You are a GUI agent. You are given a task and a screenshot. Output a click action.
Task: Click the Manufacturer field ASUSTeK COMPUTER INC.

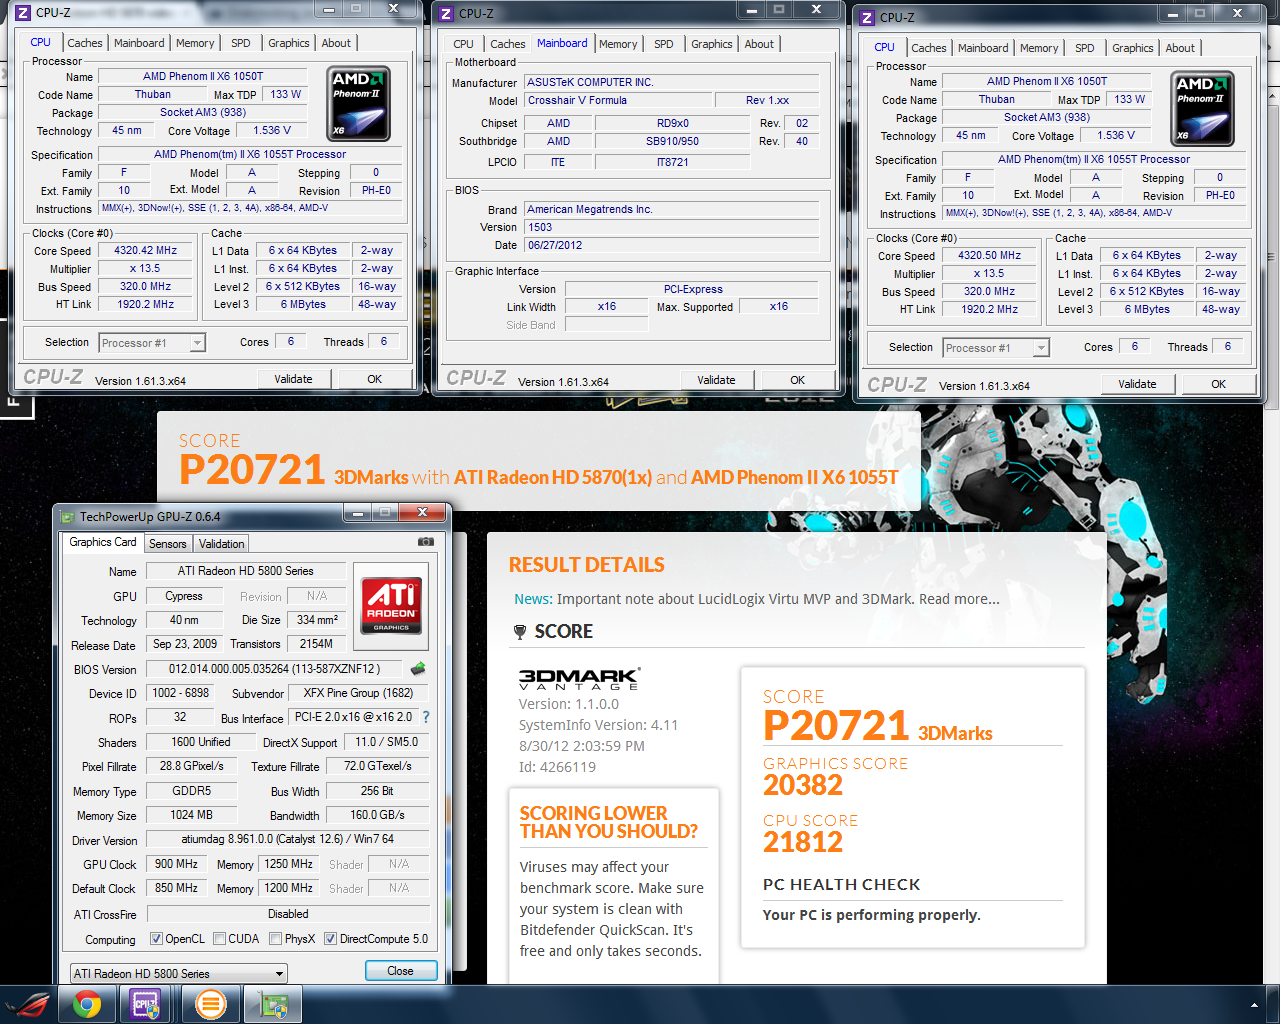tap(671, 82)
